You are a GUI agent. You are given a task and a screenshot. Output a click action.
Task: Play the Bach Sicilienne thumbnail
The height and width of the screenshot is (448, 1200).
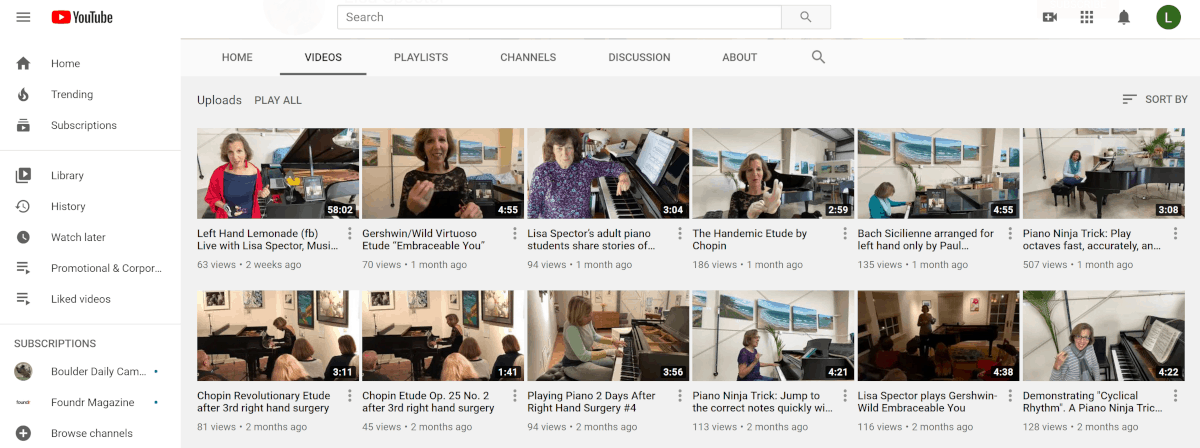pos(938,173)
